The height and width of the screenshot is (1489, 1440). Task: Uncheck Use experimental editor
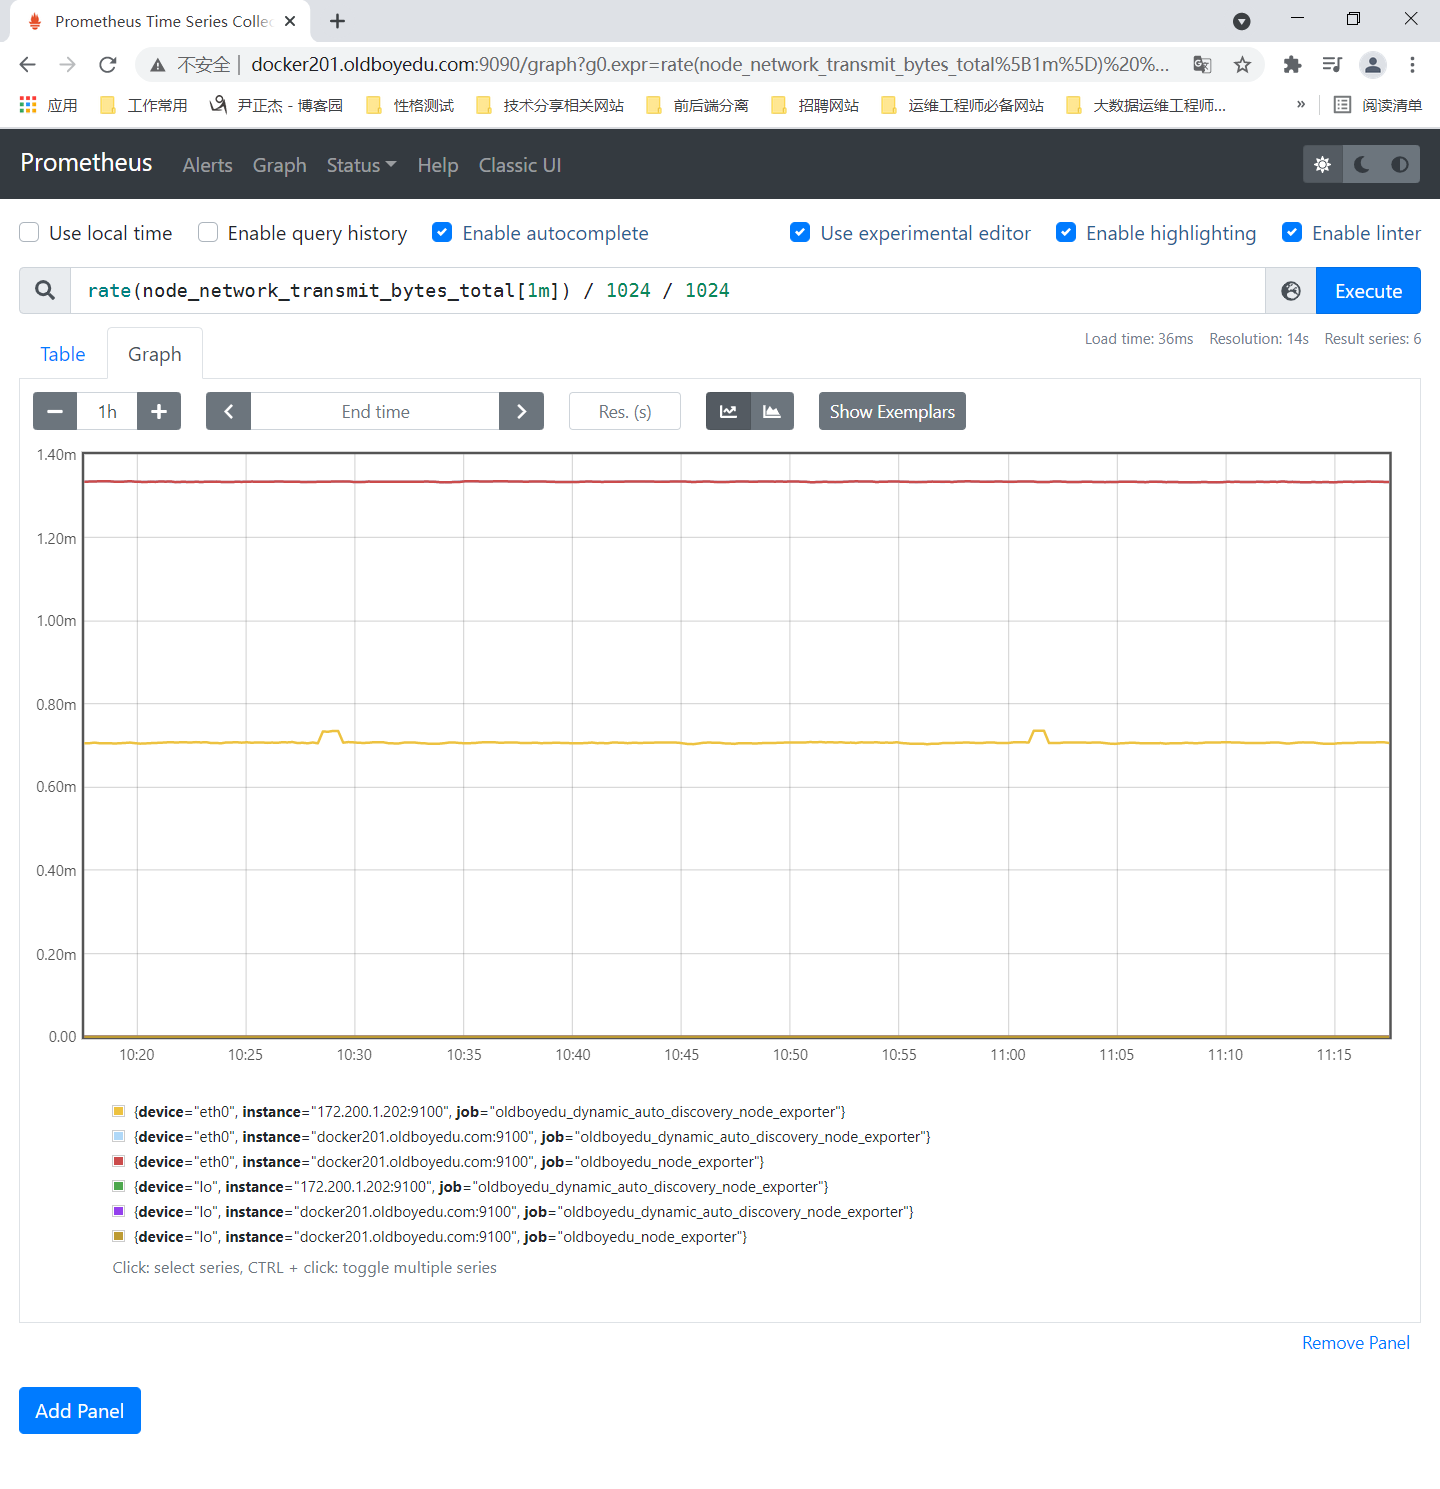(x=800, y=233)
